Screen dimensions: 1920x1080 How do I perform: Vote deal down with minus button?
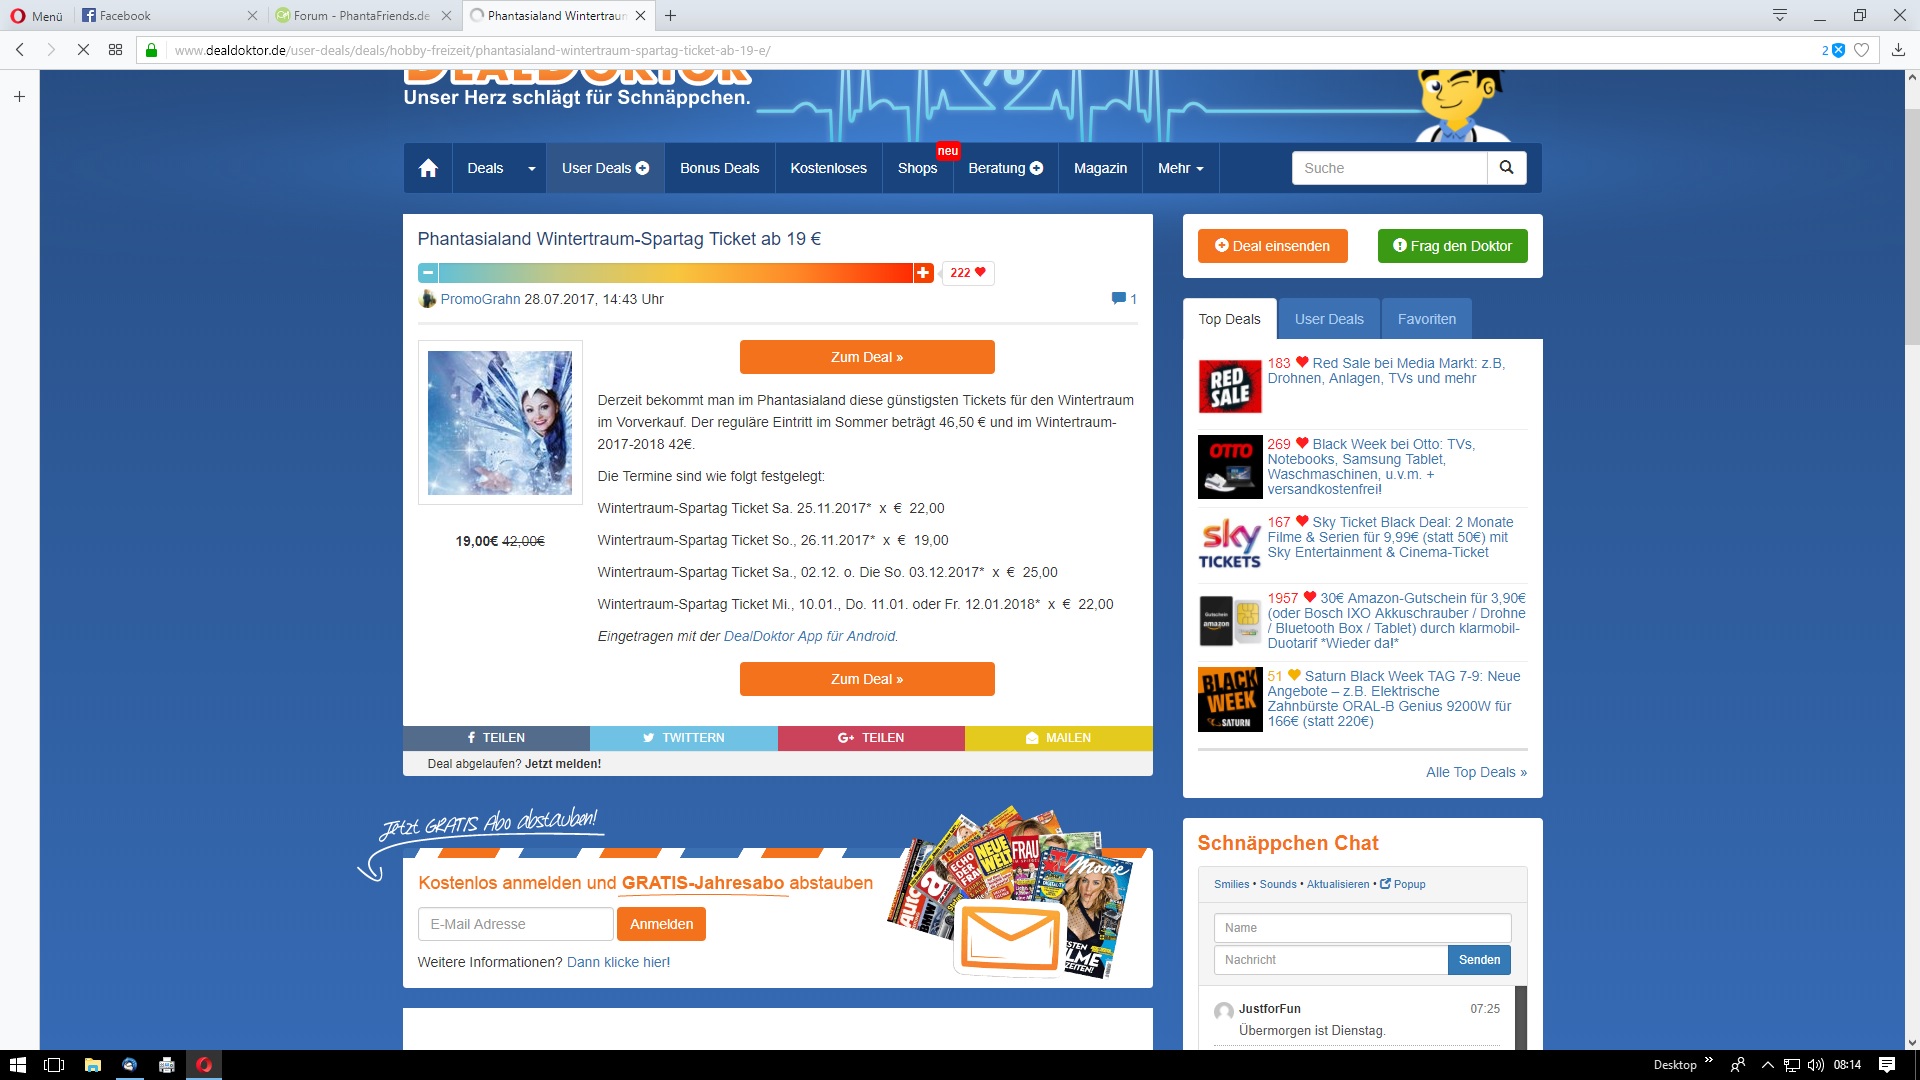428,273
